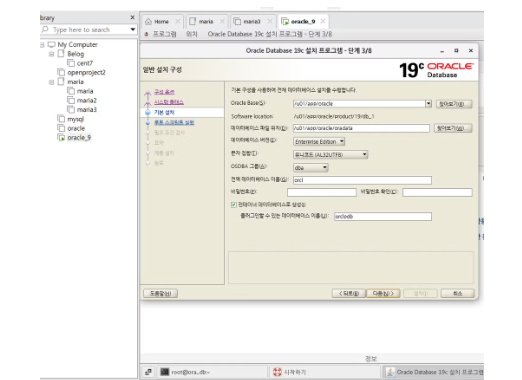Screen dimensions: 522x380
Task: Open the library search dropdown arrow
Action: point(133,29)
